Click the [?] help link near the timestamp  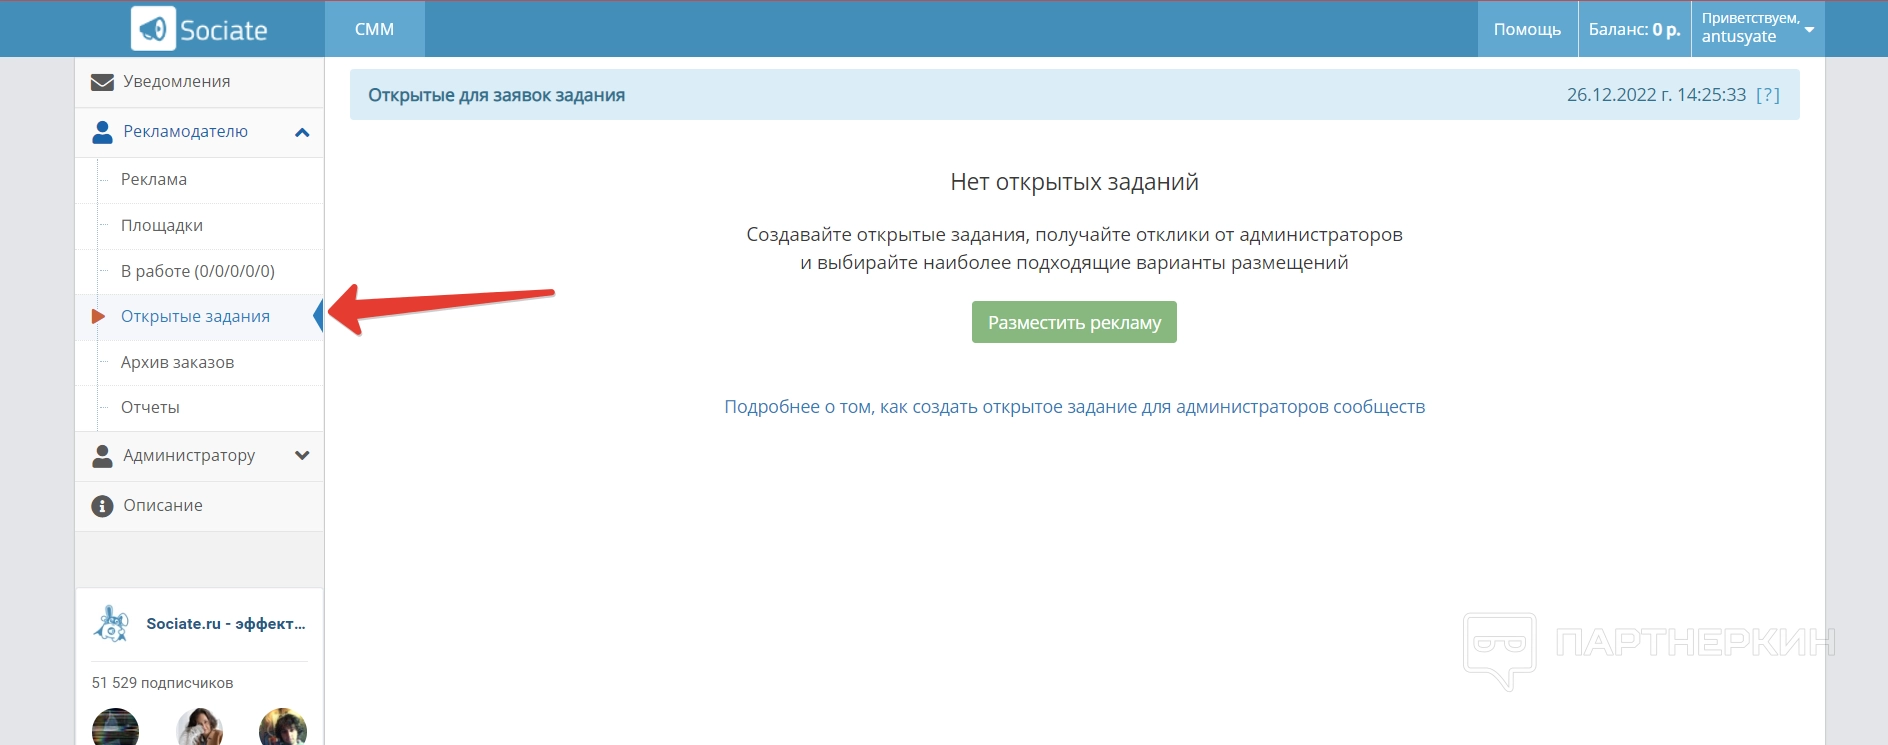(1768, 95)
